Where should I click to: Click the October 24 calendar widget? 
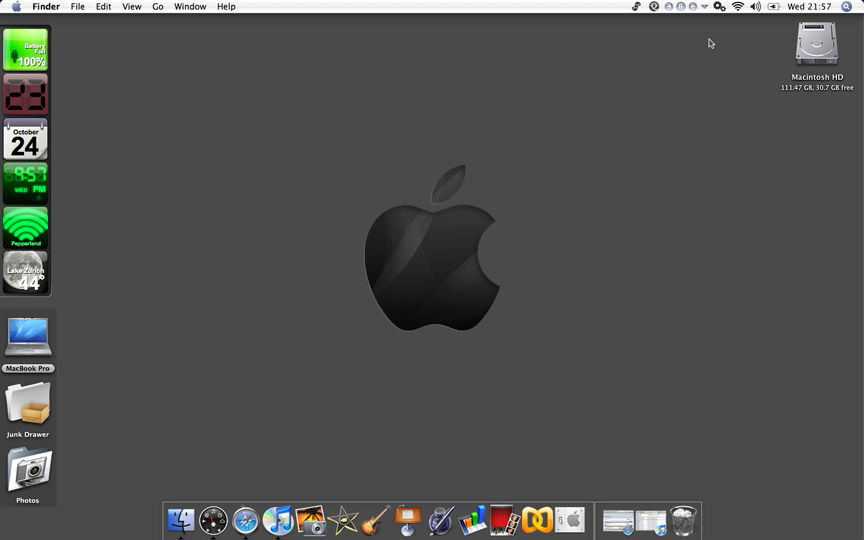[x=25, y=139]
